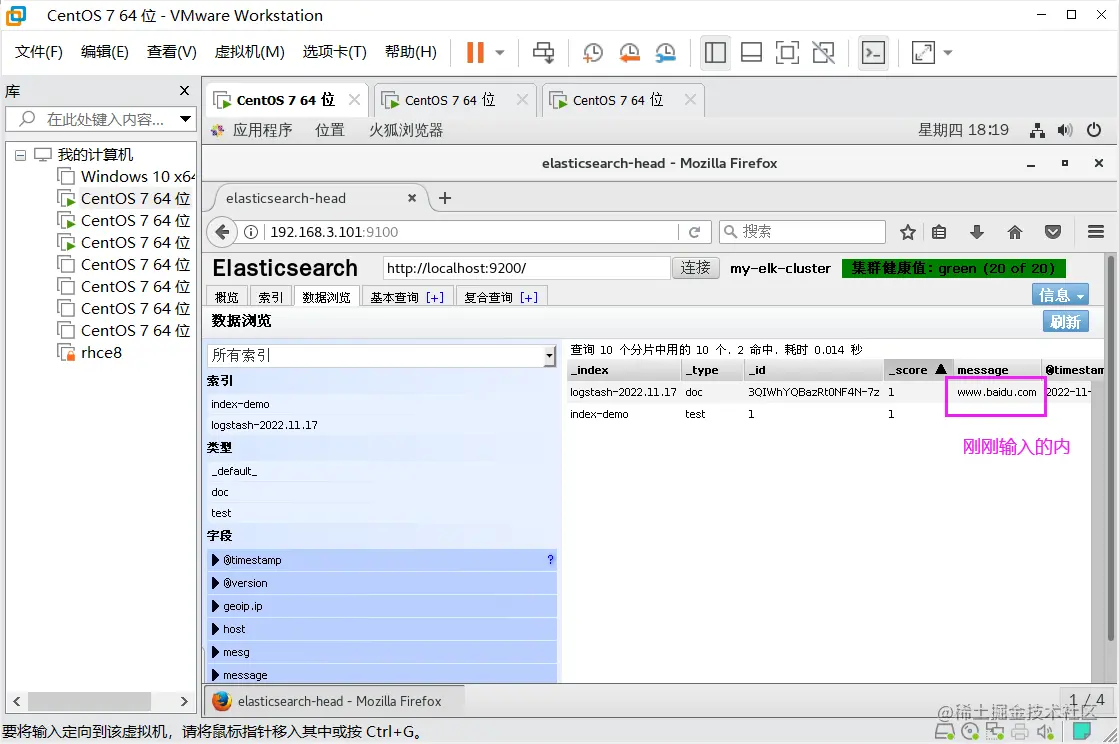Viewport: 1119px width, 744px height.
Task: Open the 虚拟机(M) menu
Action: point(249,52)
